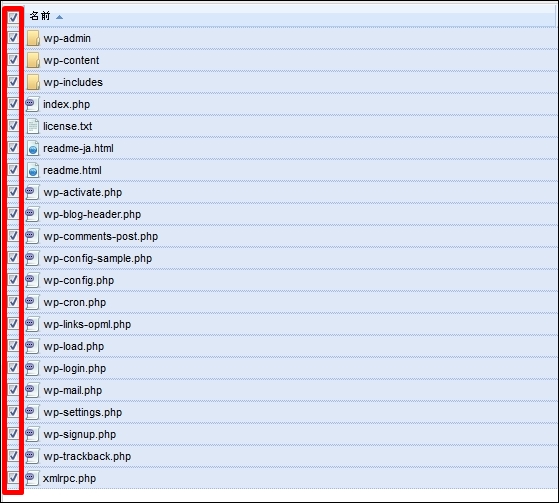Toggle the select-all checkbox in header
Image resolution: width=559 pixels, height=503 pixels.
point(13,17)
